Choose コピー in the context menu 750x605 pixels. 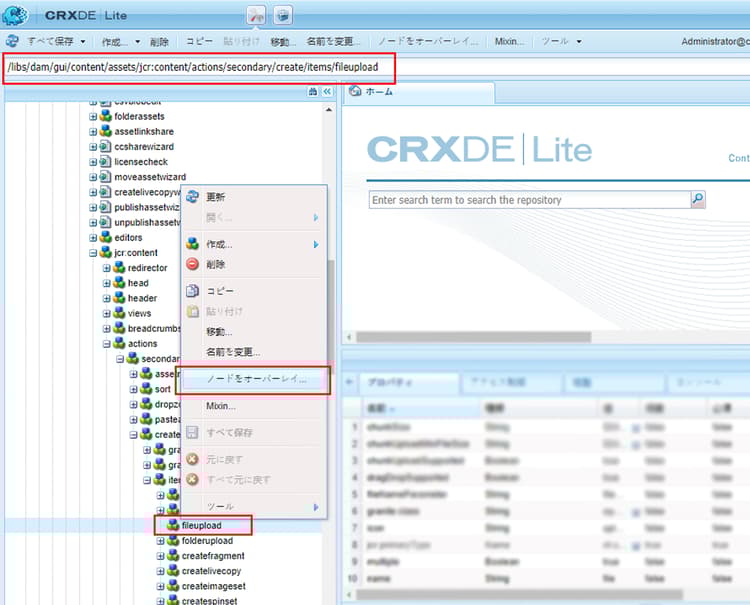(254, 291)
